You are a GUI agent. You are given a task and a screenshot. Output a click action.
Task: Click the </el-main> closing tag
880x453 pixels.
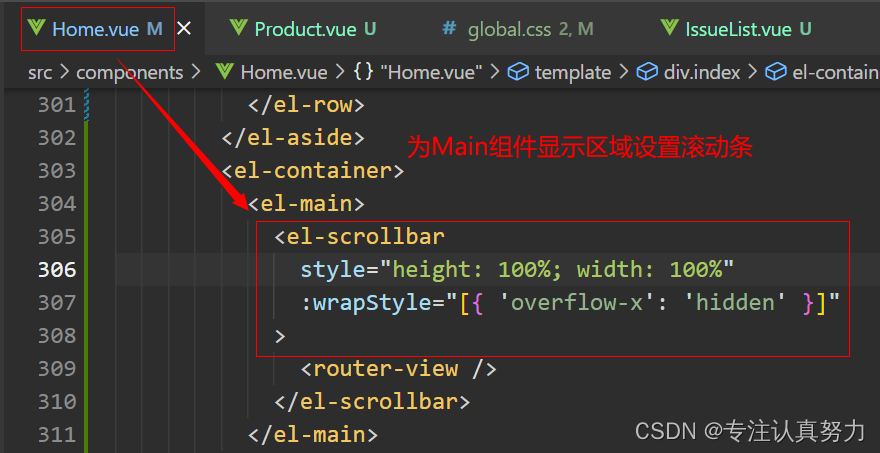point(313,434)
